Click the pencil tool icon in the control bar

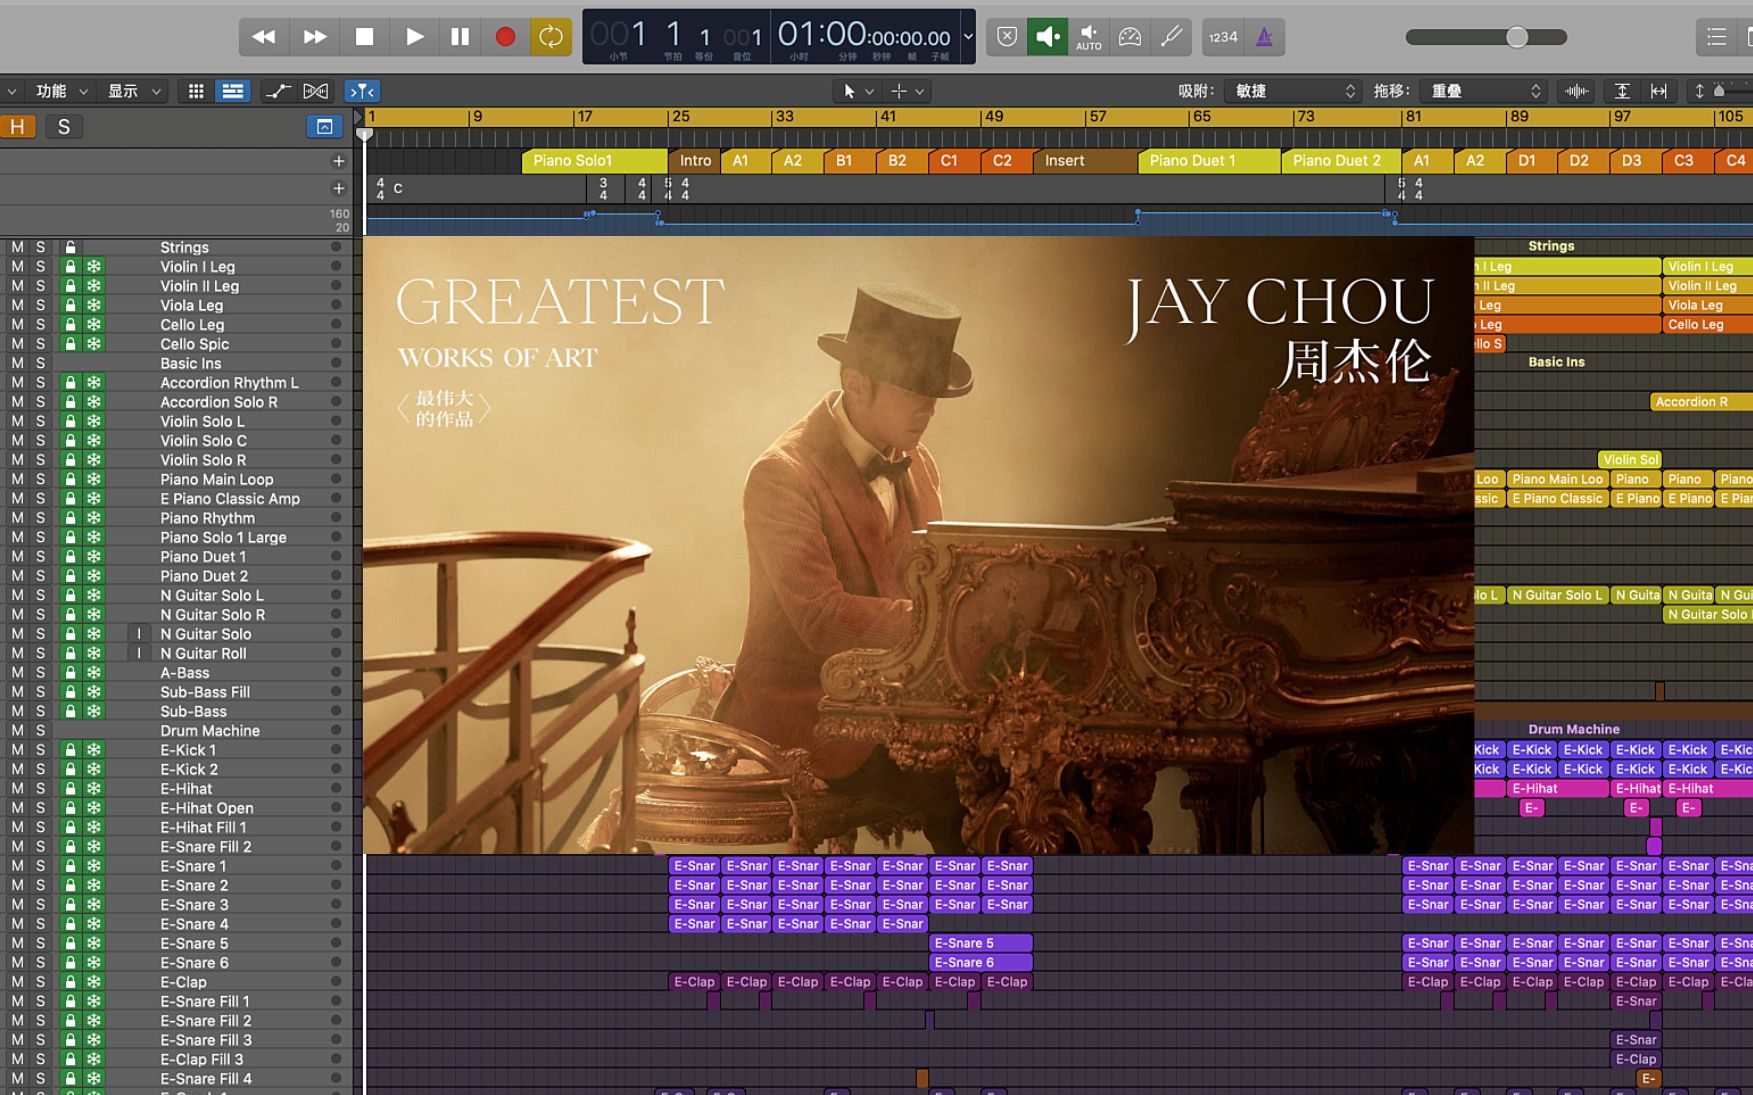pyautogui.click(x=1171, y=37)
